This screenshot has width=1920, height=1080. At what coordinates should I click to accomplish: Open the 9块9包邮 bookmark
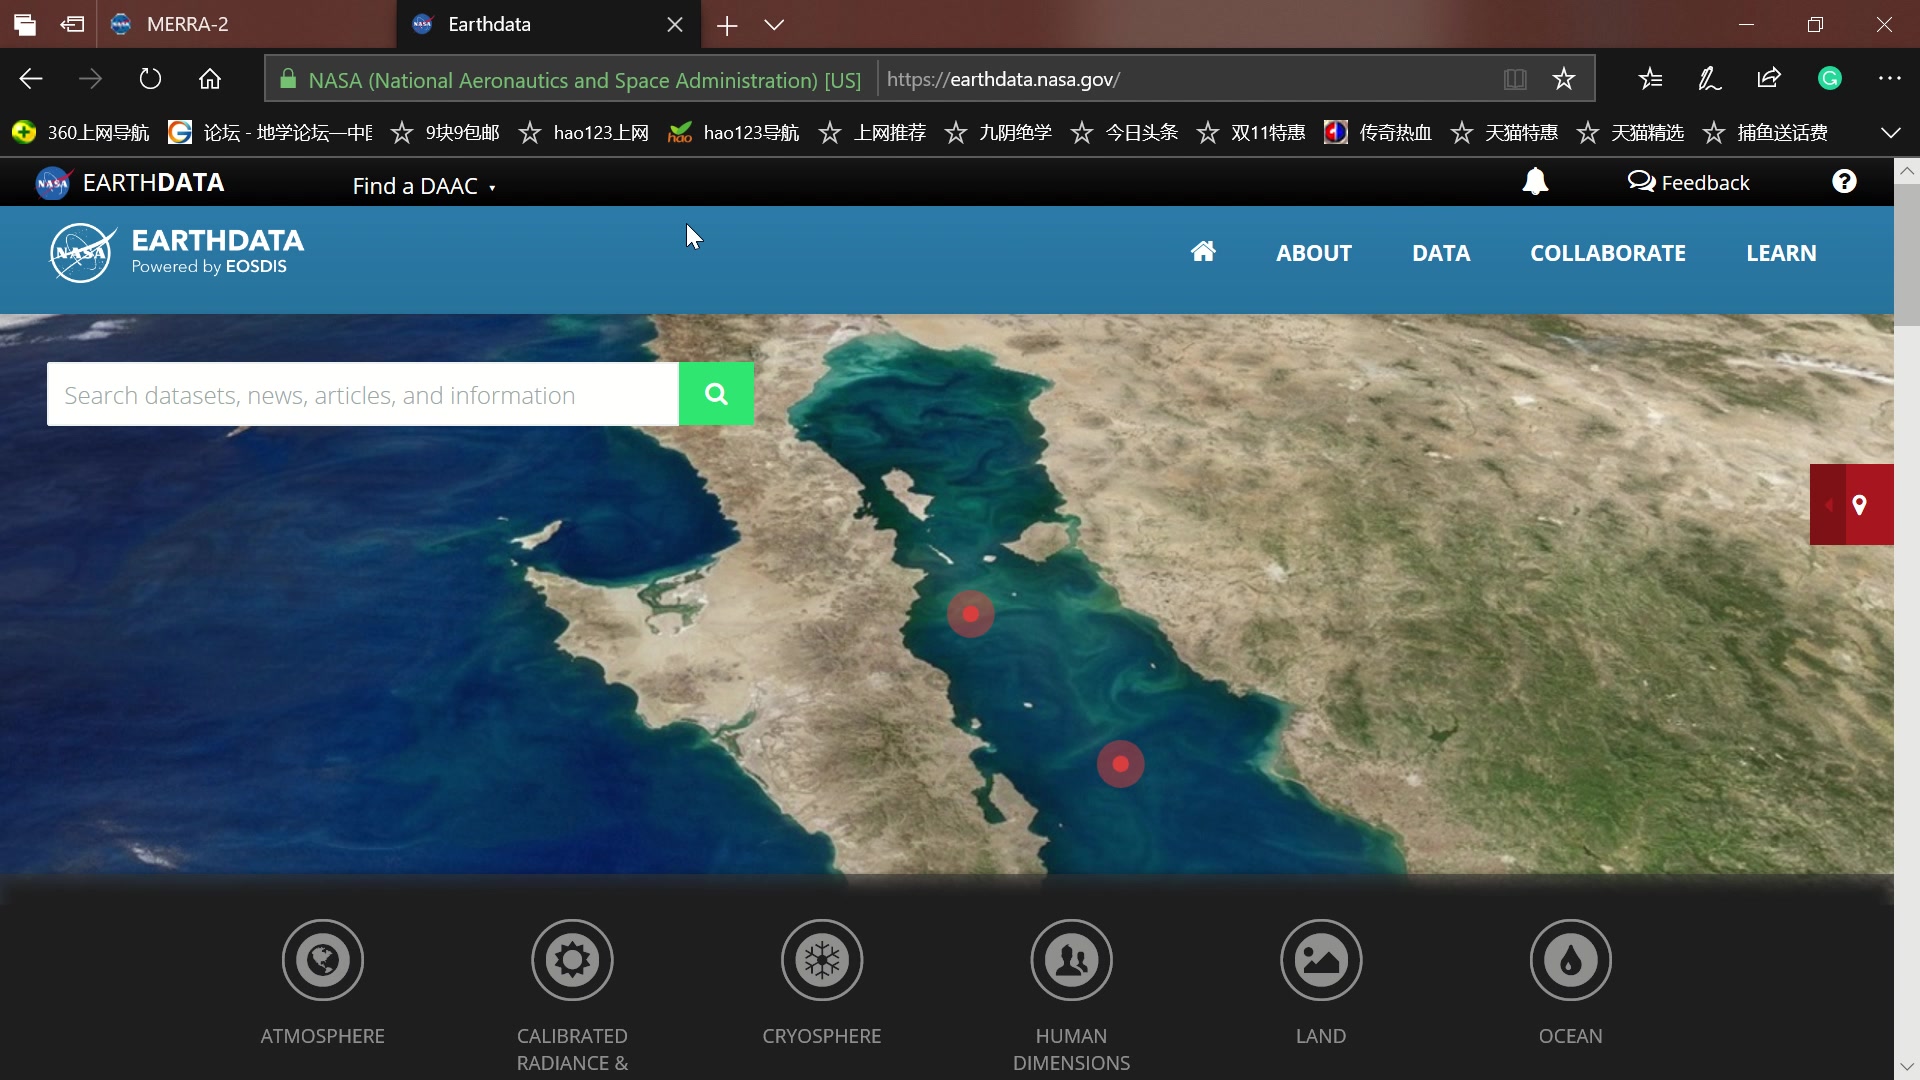445,132
